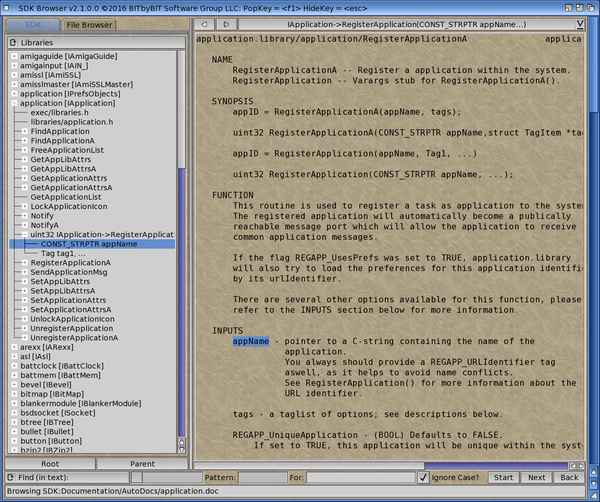Click the tree list scroll-down arrow

pyautogui.click(x=181, y=452)
